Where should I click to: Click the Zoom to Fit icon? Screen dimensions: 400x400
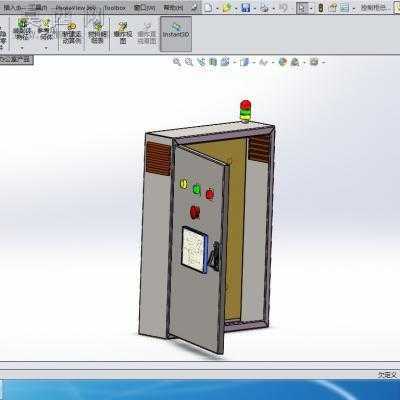(177, 62)
